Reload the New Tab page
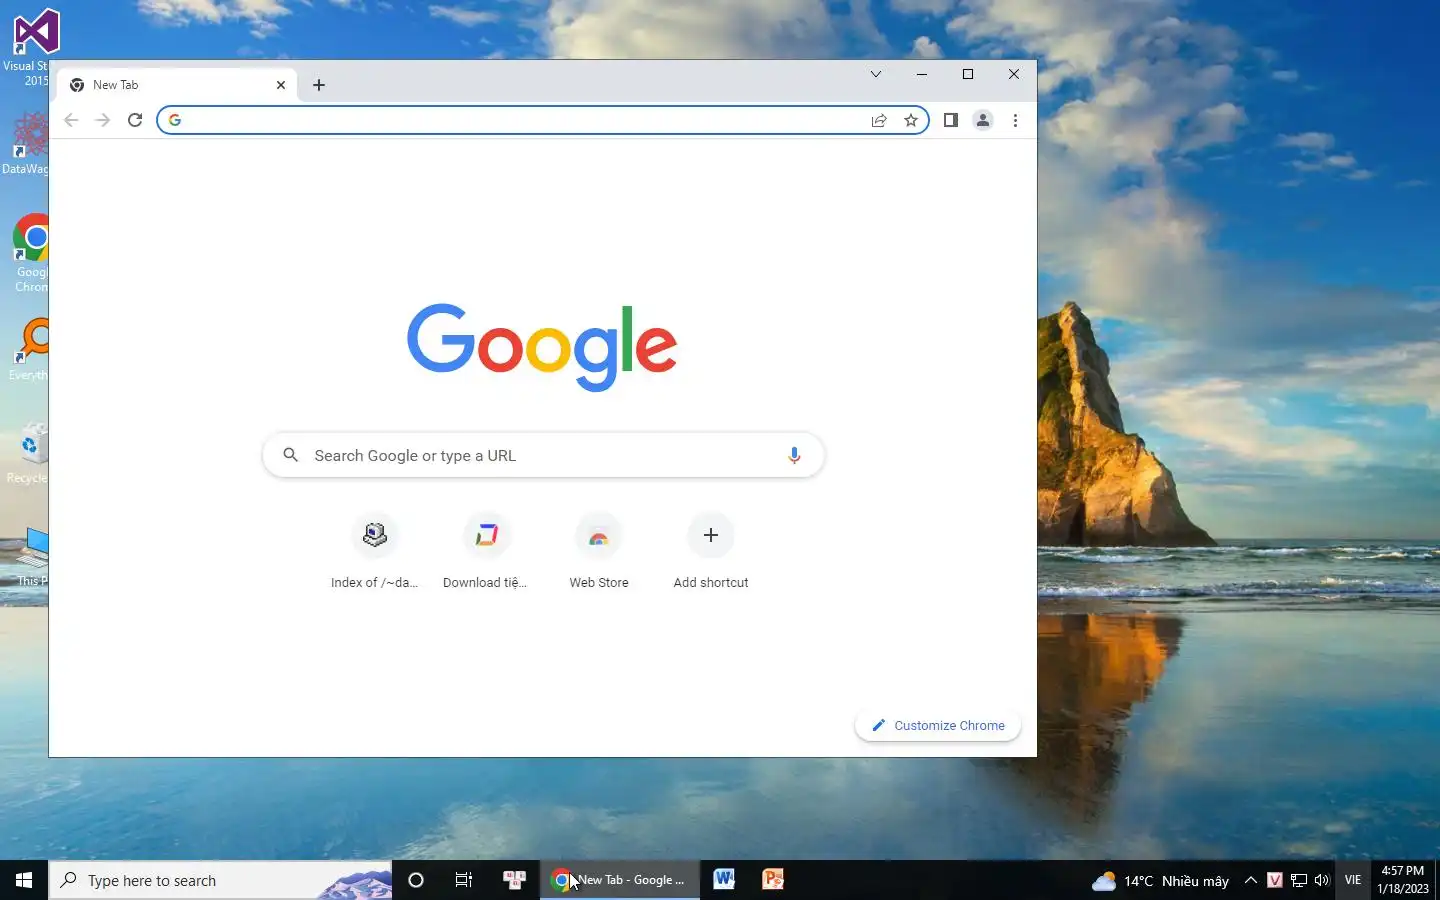 coord(135,120)
